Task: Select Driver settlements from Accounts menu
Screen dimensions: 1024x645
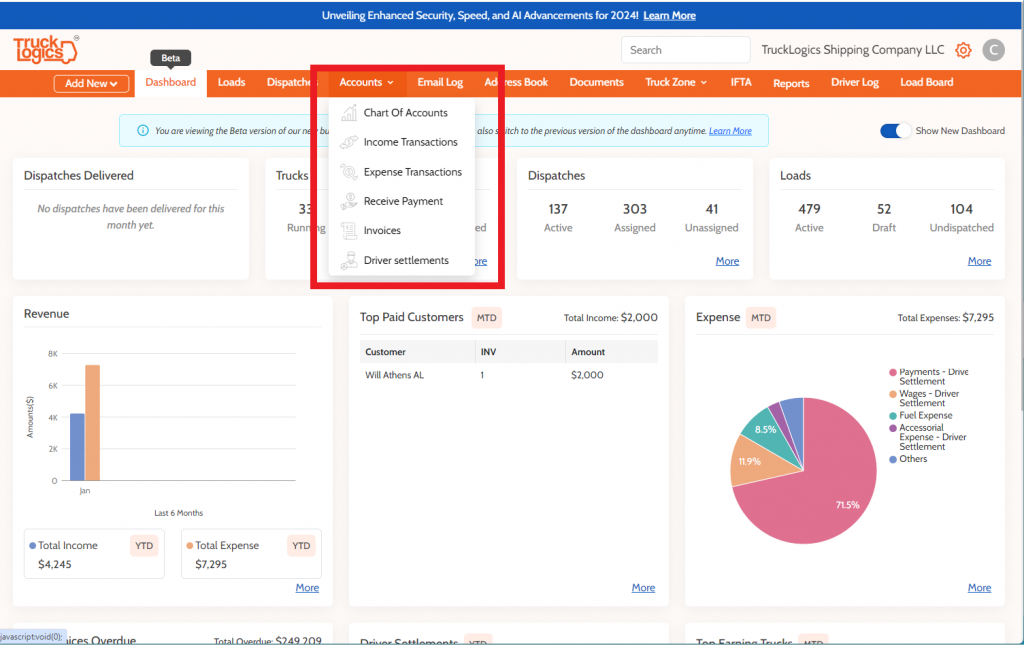Action: point(406,260)
